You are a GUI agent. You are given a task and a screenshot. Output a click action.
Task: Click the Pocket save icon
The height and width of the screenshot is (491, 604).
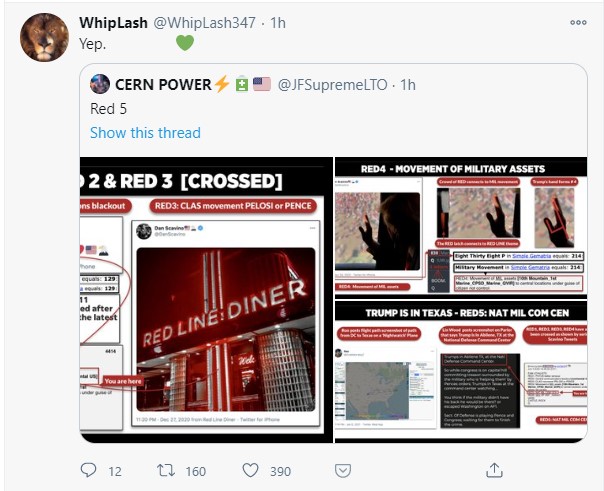click(x=343, y=471)
